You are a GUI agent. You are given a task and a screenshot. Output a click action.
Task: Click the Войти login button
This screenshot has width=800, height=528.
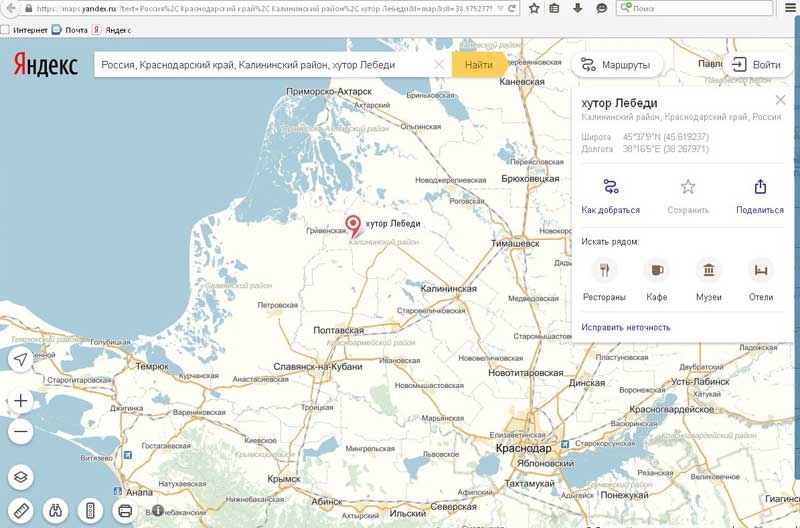click(757, 65)
